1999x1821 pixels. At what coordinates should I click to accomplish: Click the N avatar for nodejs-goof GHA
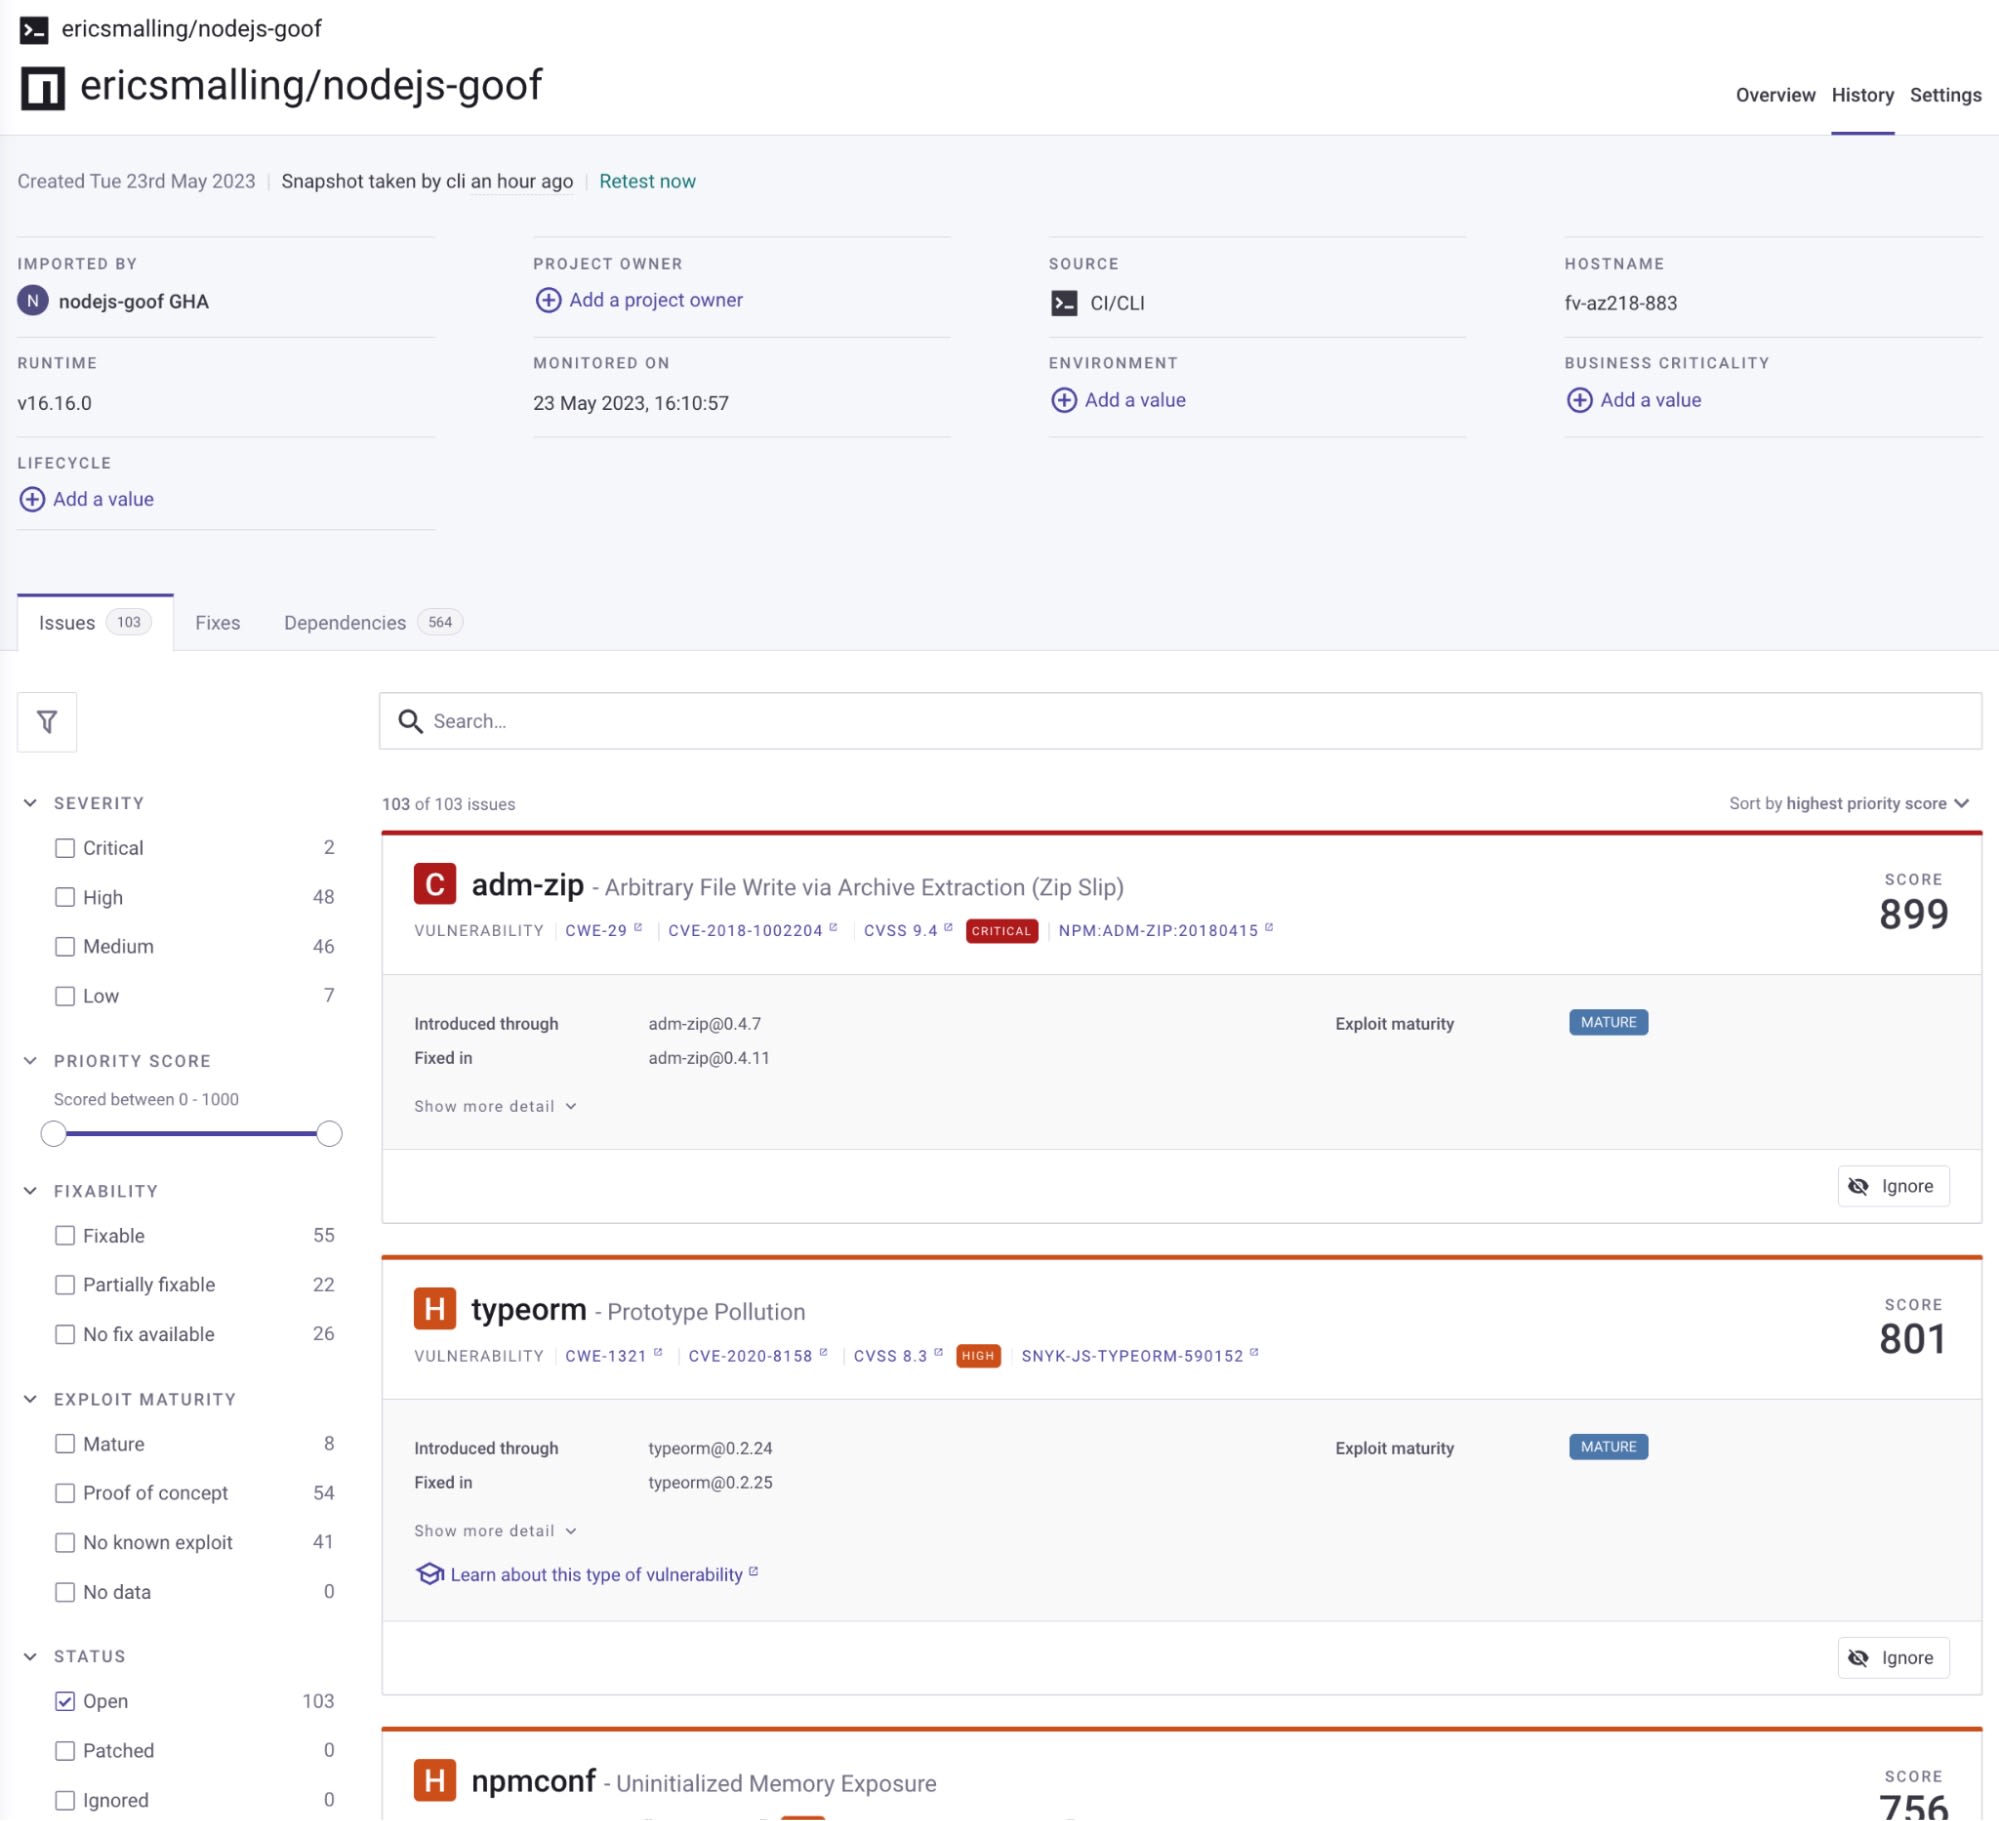tap(33, 300)
